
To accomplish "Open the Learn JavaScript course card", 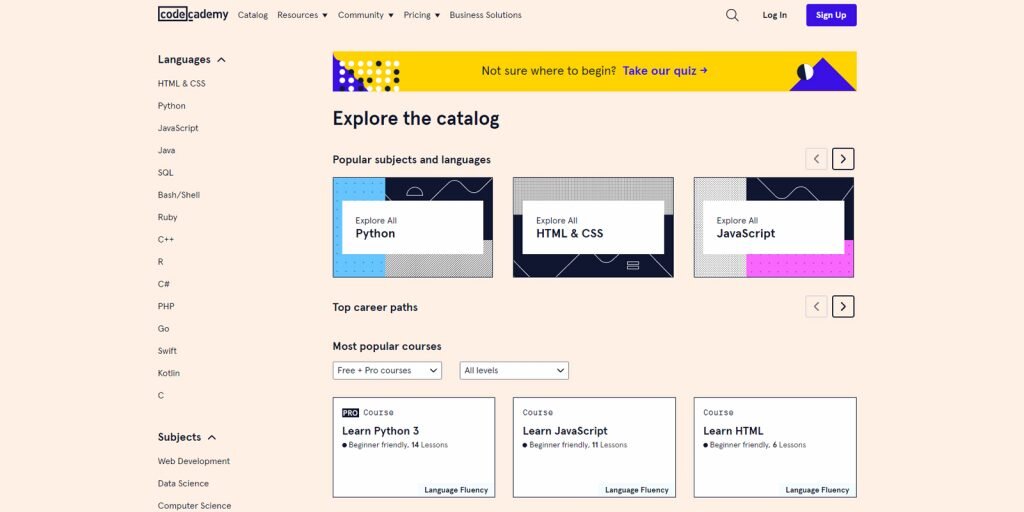I will (594, 447).
